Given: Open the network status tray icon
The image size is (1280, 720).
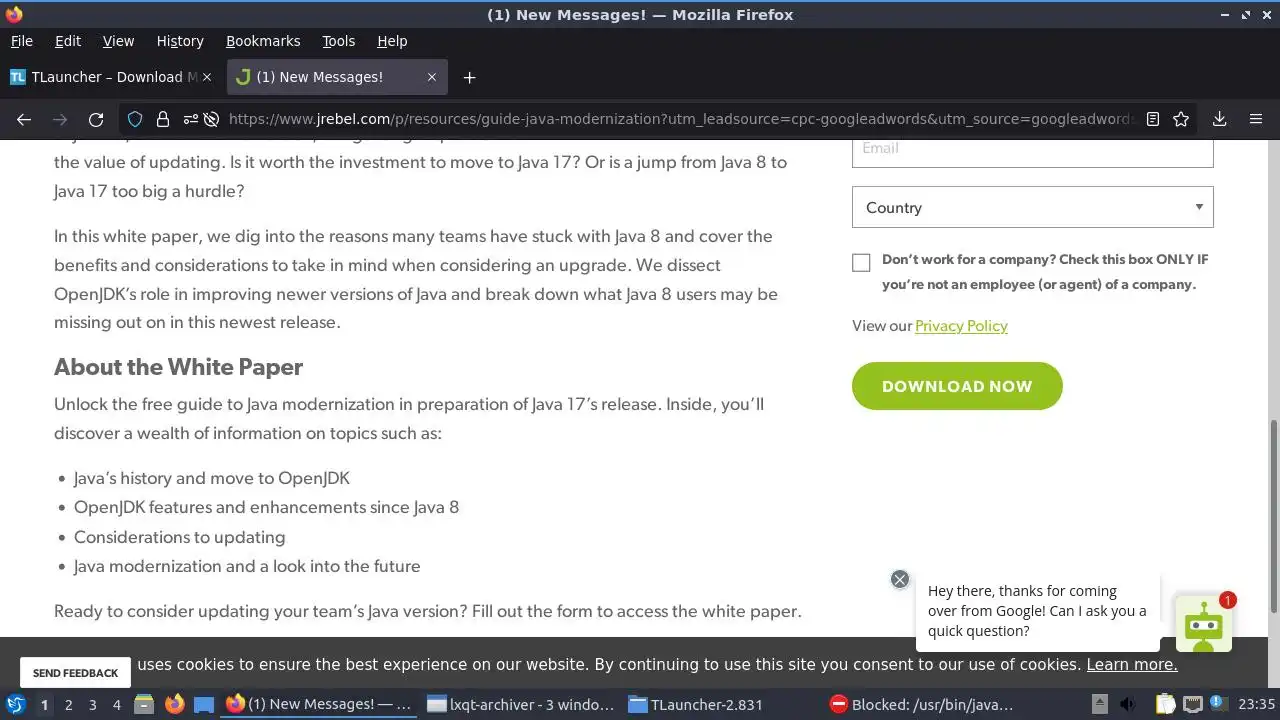Looking at the screenshot, I should point(1192,704).
